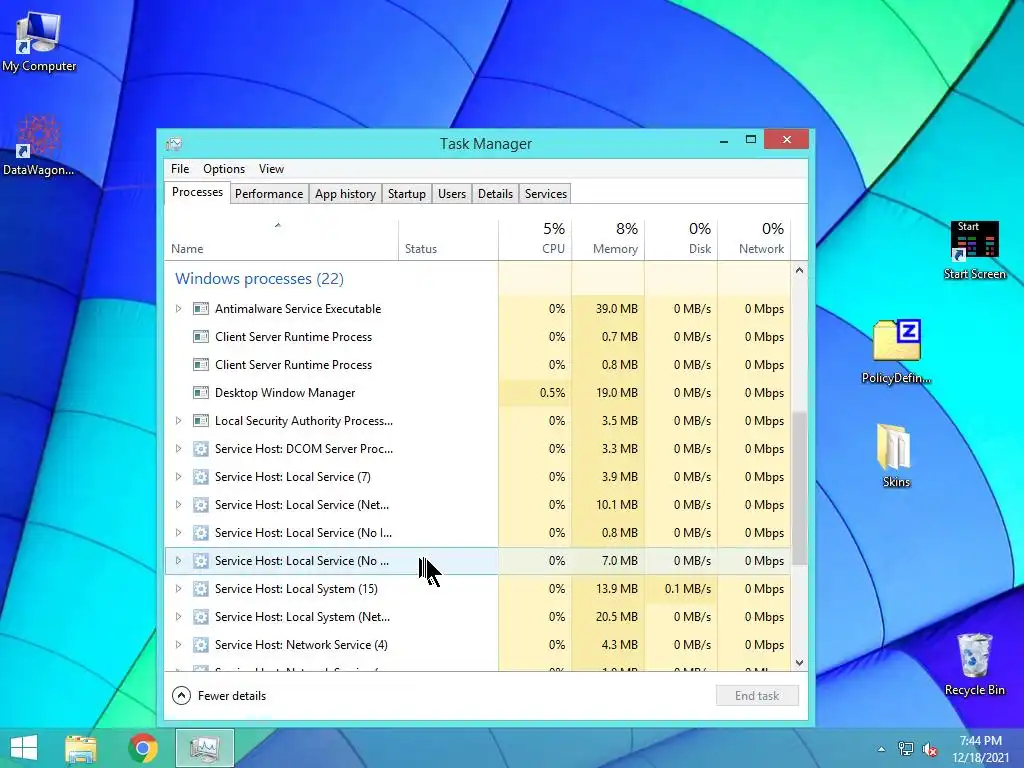Select the Desktop Window Manager row
The width and height of the screenshot is (1024, 768).
477,393
